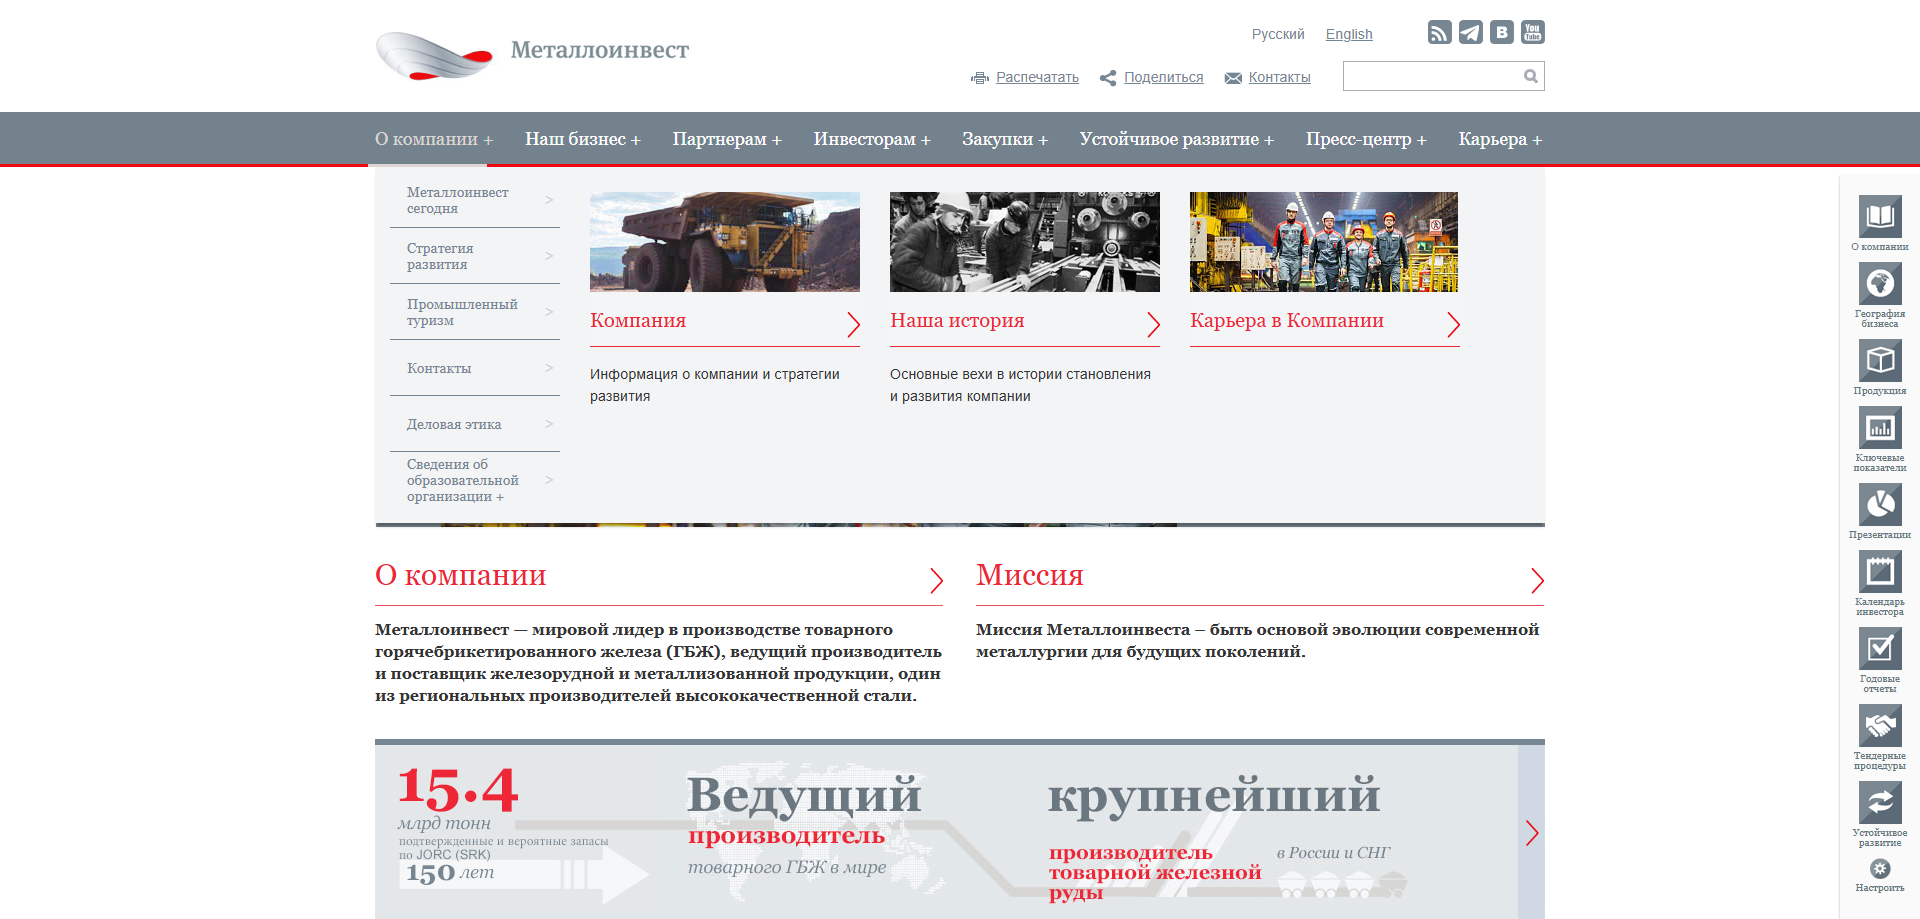Expand the Закупки navigation menu
The image size is (1920, 919).
1005,139
